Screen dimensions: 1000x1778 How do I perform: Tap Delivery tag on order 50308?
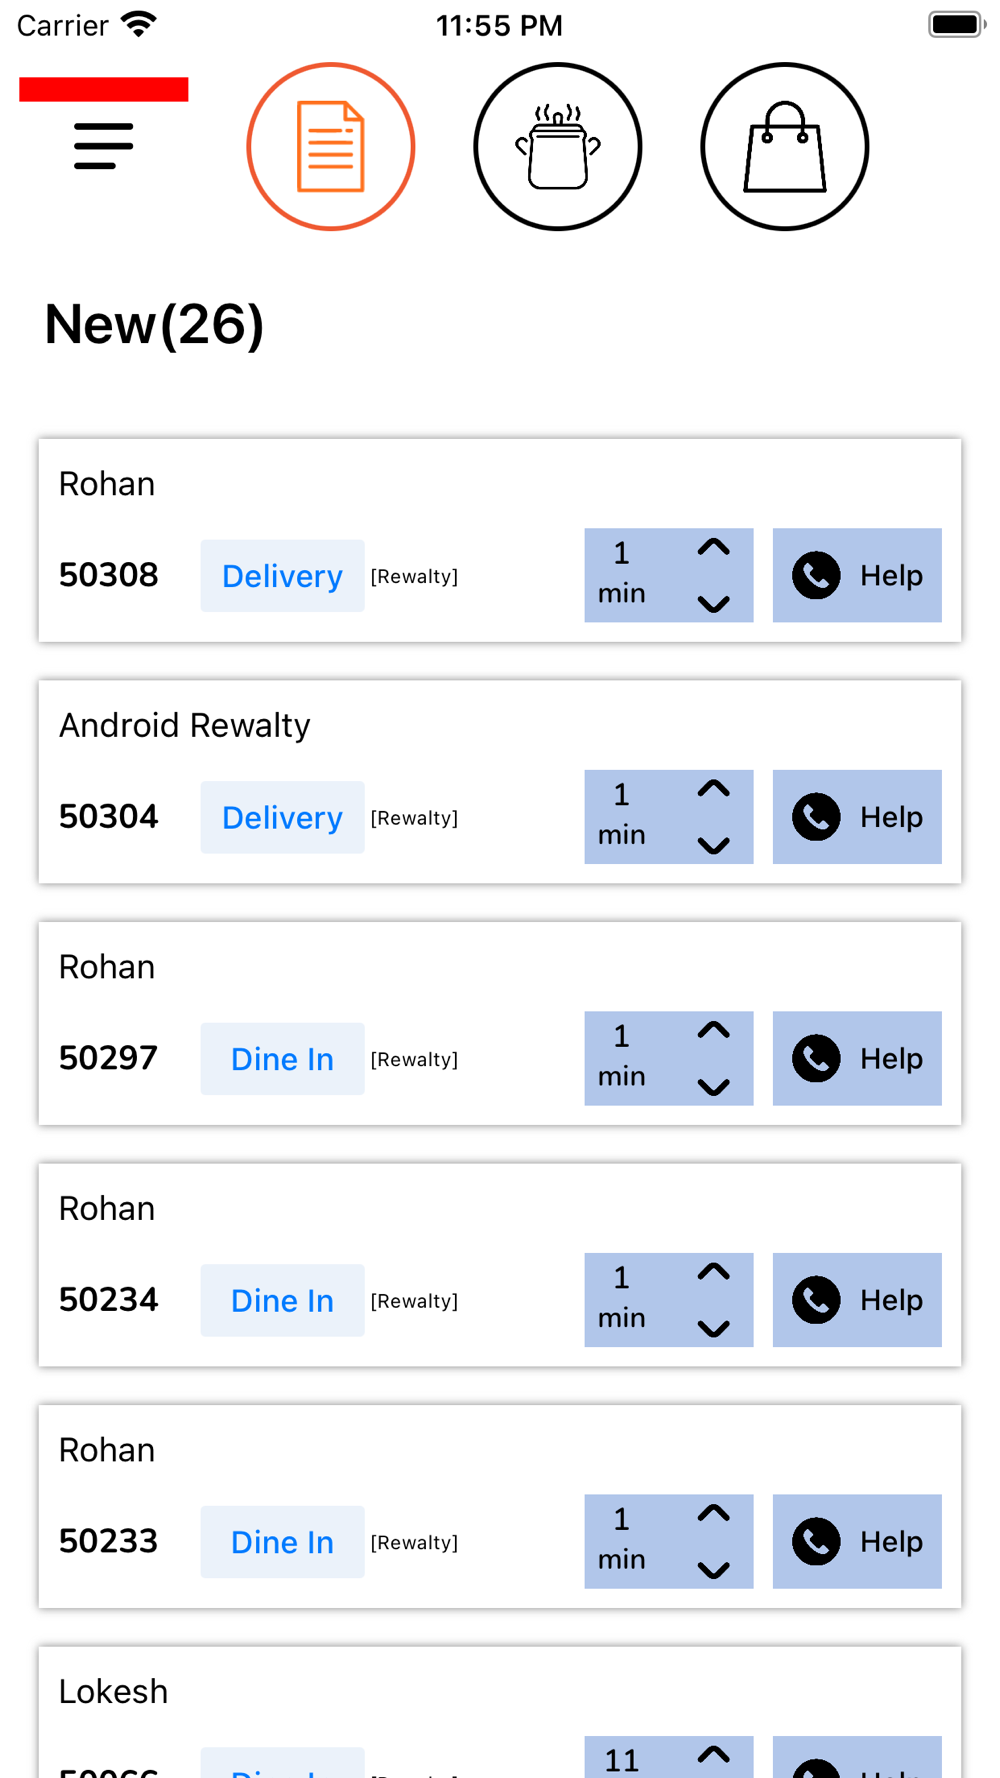[x=282, y=576]
